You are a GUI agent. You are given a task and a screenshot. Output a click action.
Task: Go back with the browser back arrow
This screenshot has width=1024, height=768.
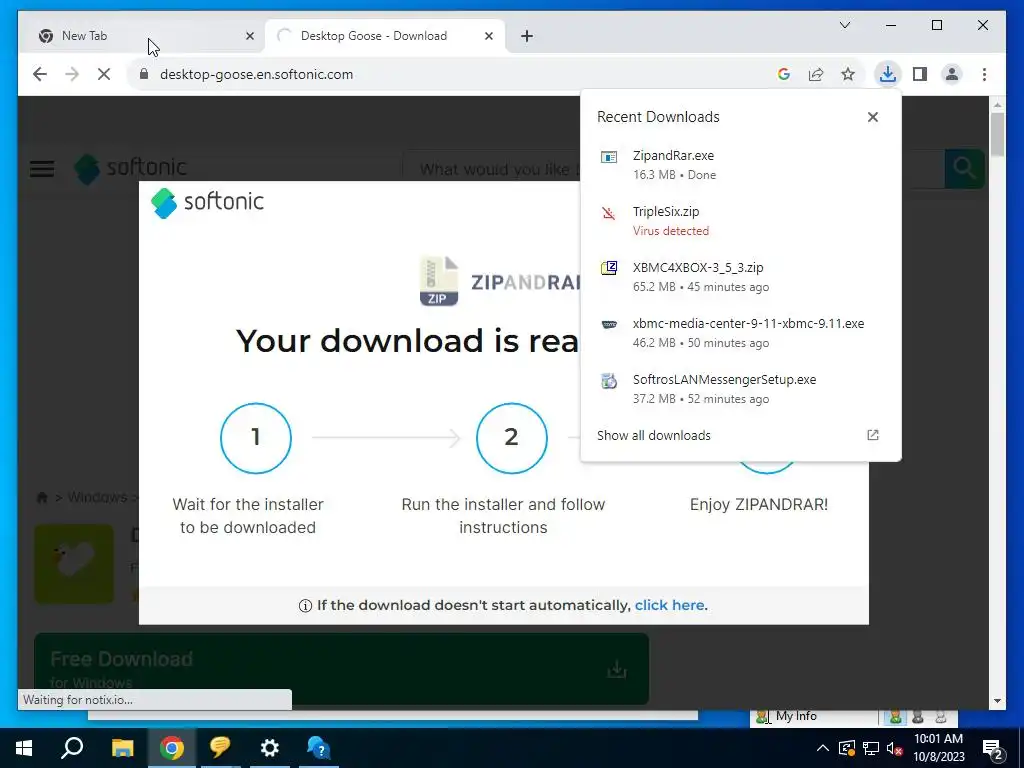point(40,74)
